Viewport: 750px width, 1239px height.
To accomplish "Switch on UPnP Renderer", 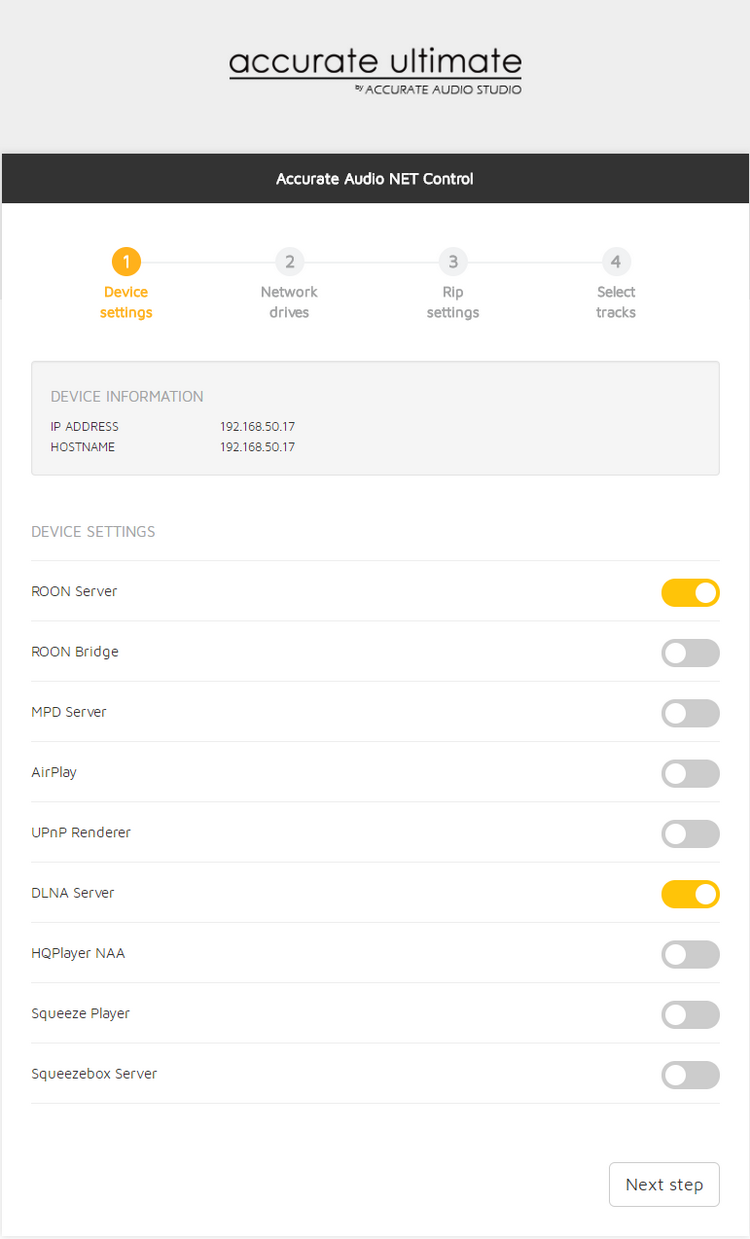I will (x=690, y=834).
